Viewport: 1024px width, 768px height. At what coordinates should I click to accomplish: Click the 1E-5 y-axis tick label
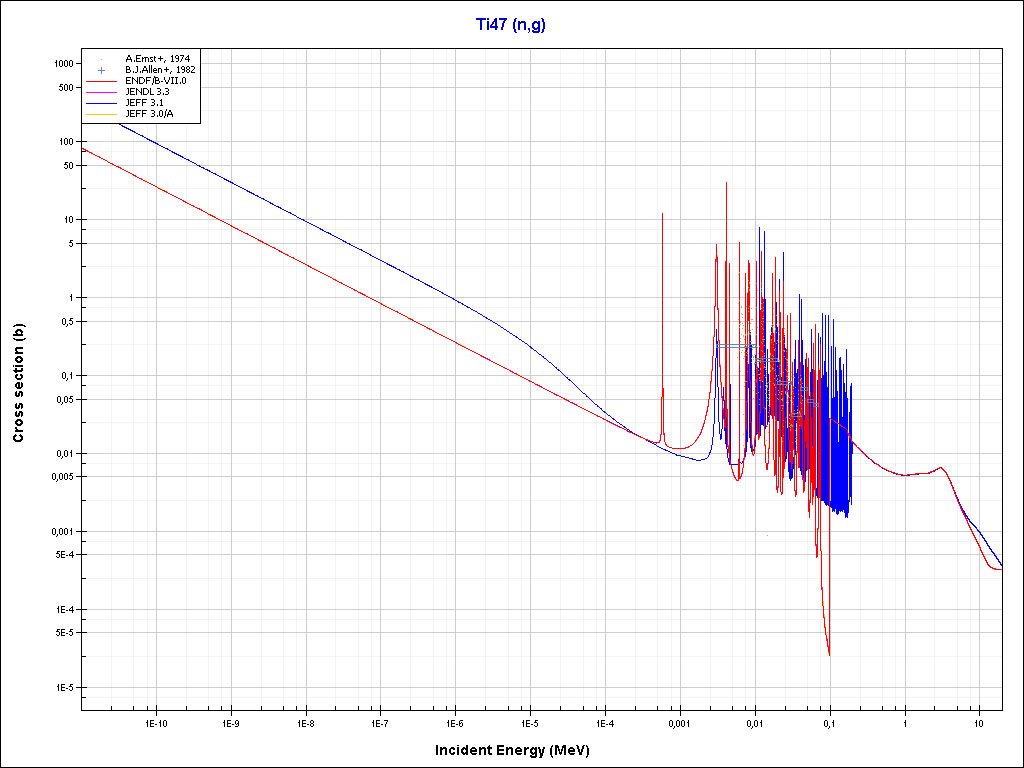coord(63,688)
